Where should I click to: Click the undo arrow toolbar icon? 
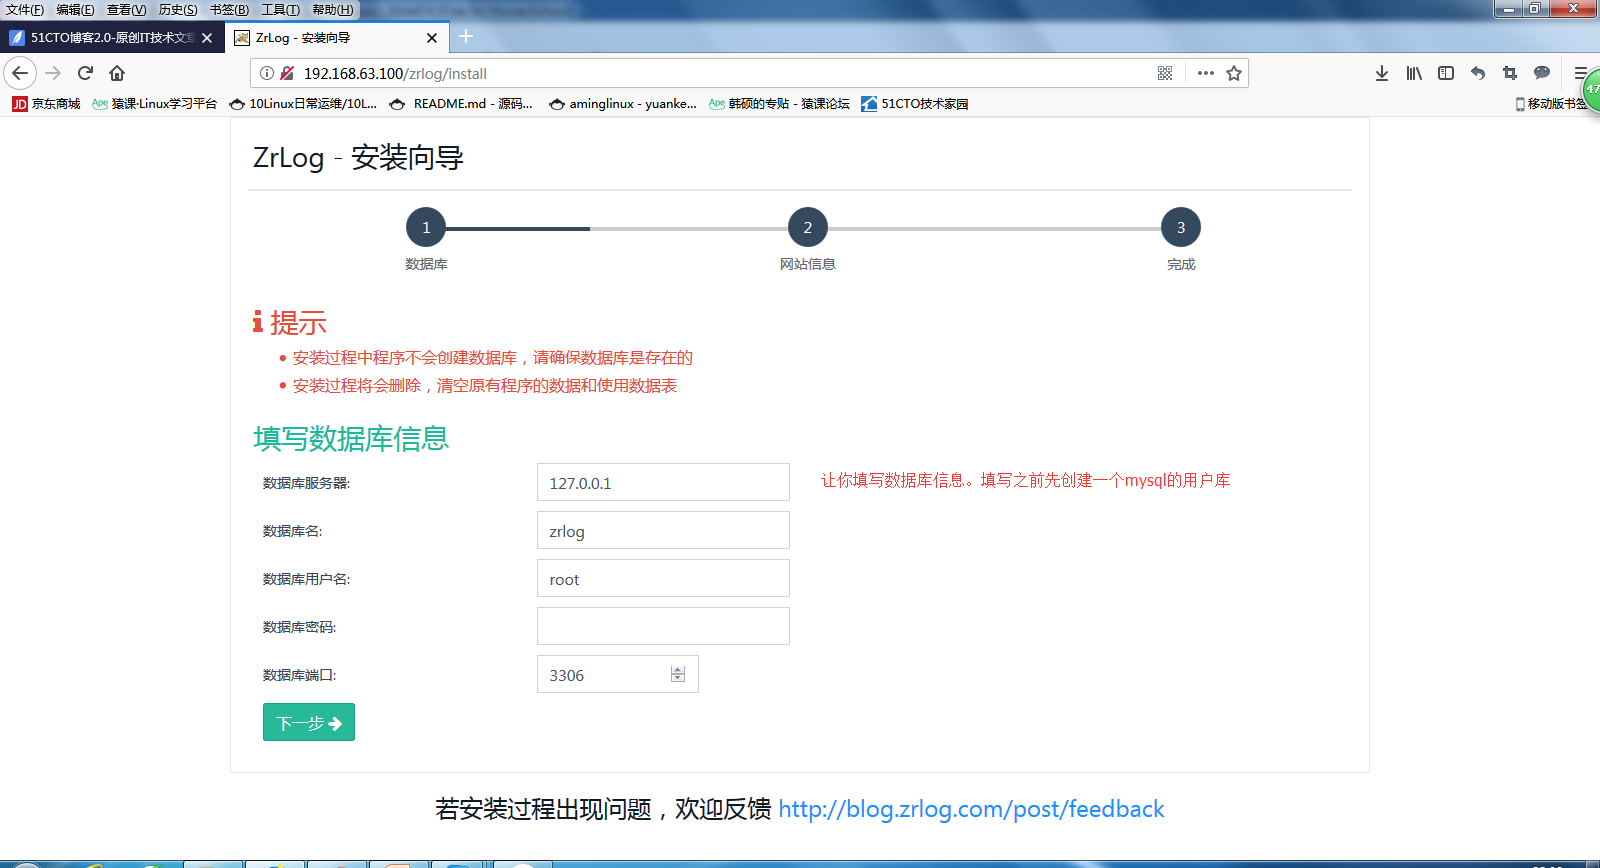click(x=1478, y=73)
